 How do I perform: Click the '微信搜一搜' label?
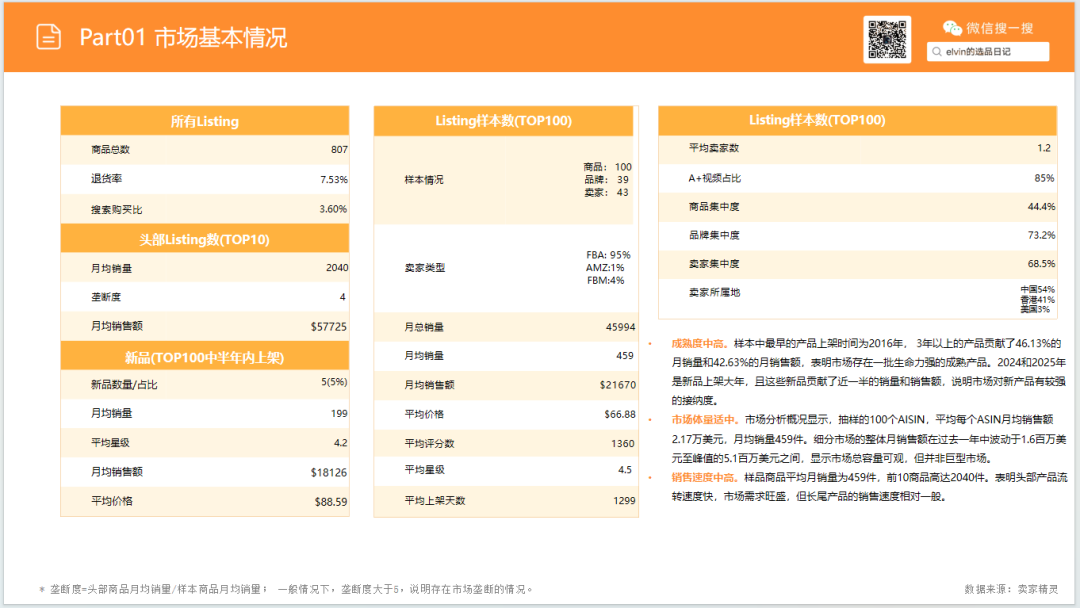click(999, 28)
